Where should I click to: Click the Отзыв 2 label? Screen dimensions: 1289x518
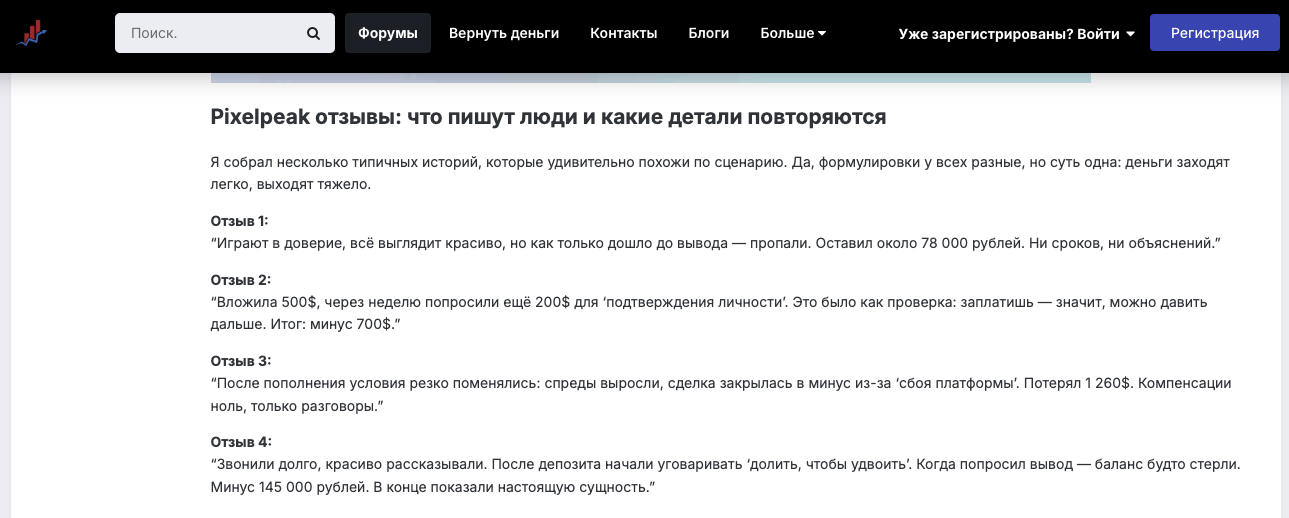tap(241, 280)
